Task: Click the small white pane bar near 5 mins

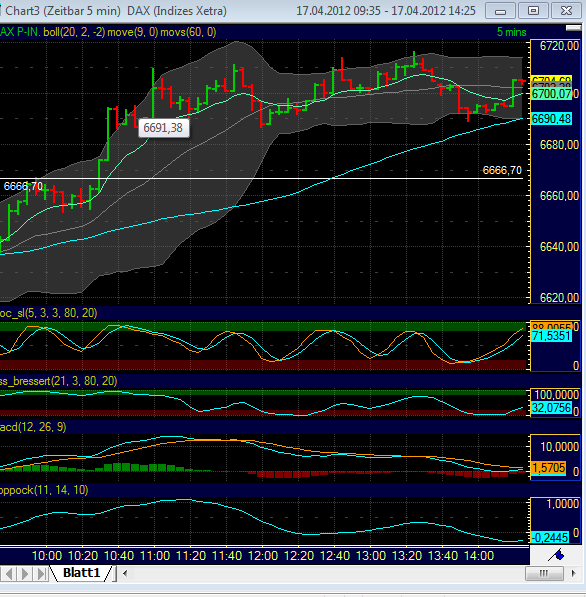Action: point(573,27)
